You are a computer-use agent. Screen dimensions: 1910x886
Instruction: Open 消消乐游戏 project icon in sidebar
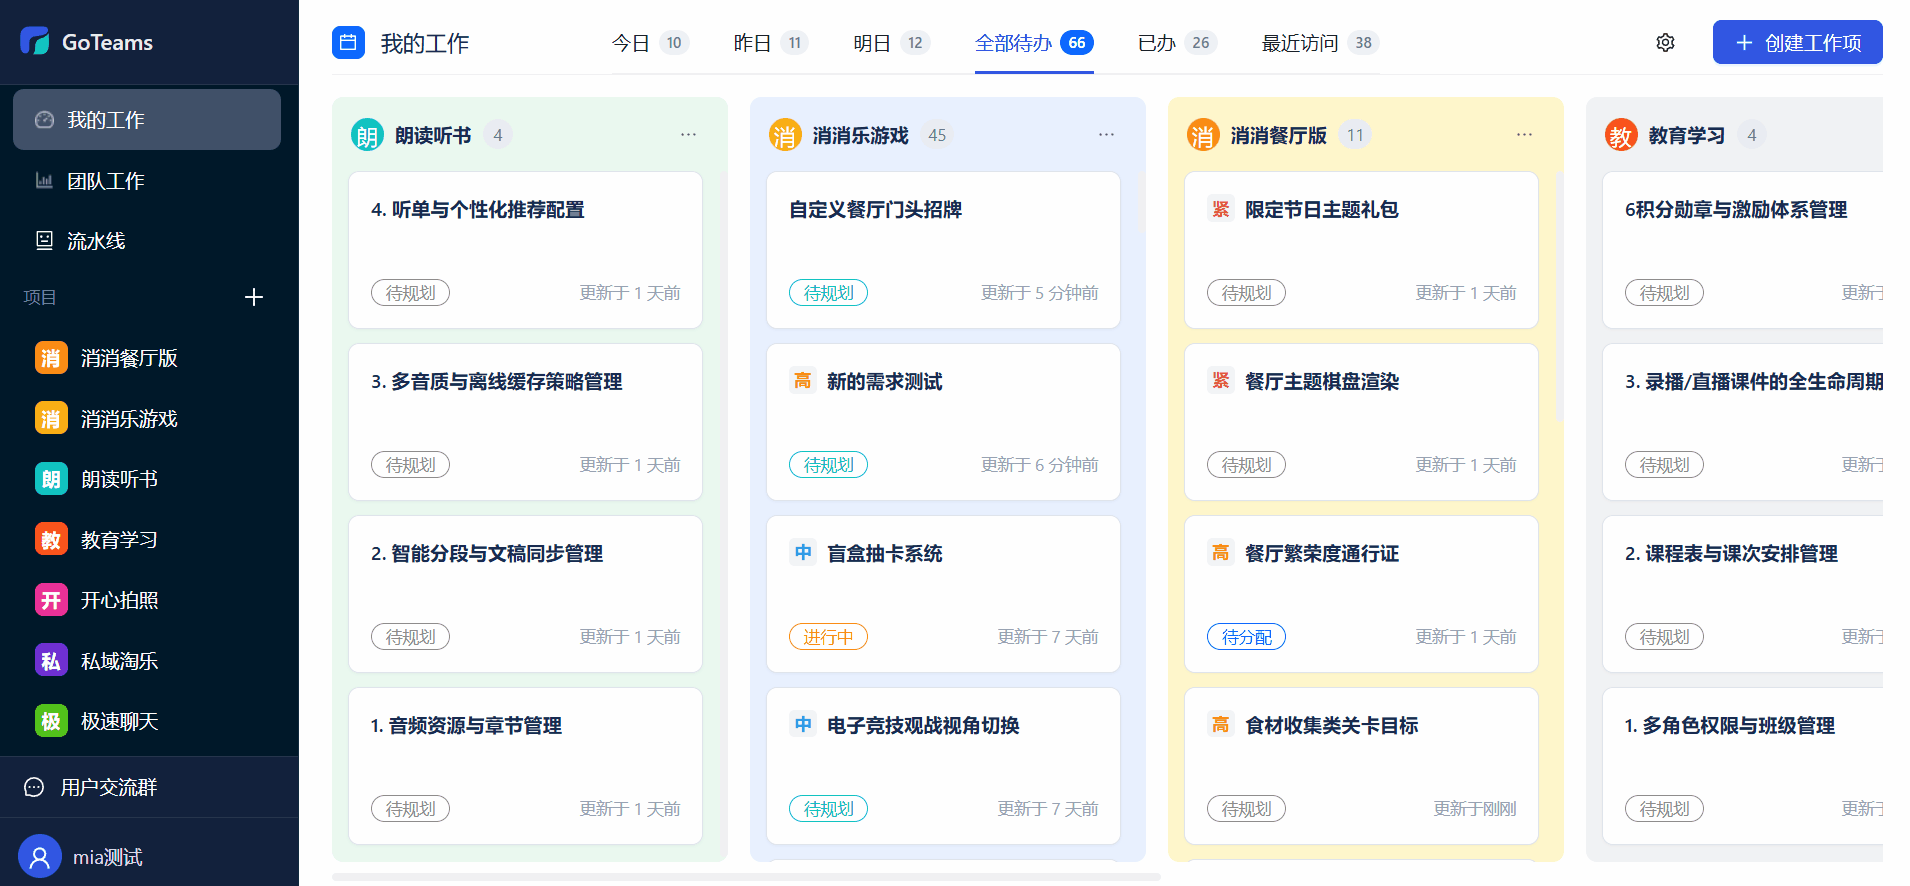click(x=51, y=418)
